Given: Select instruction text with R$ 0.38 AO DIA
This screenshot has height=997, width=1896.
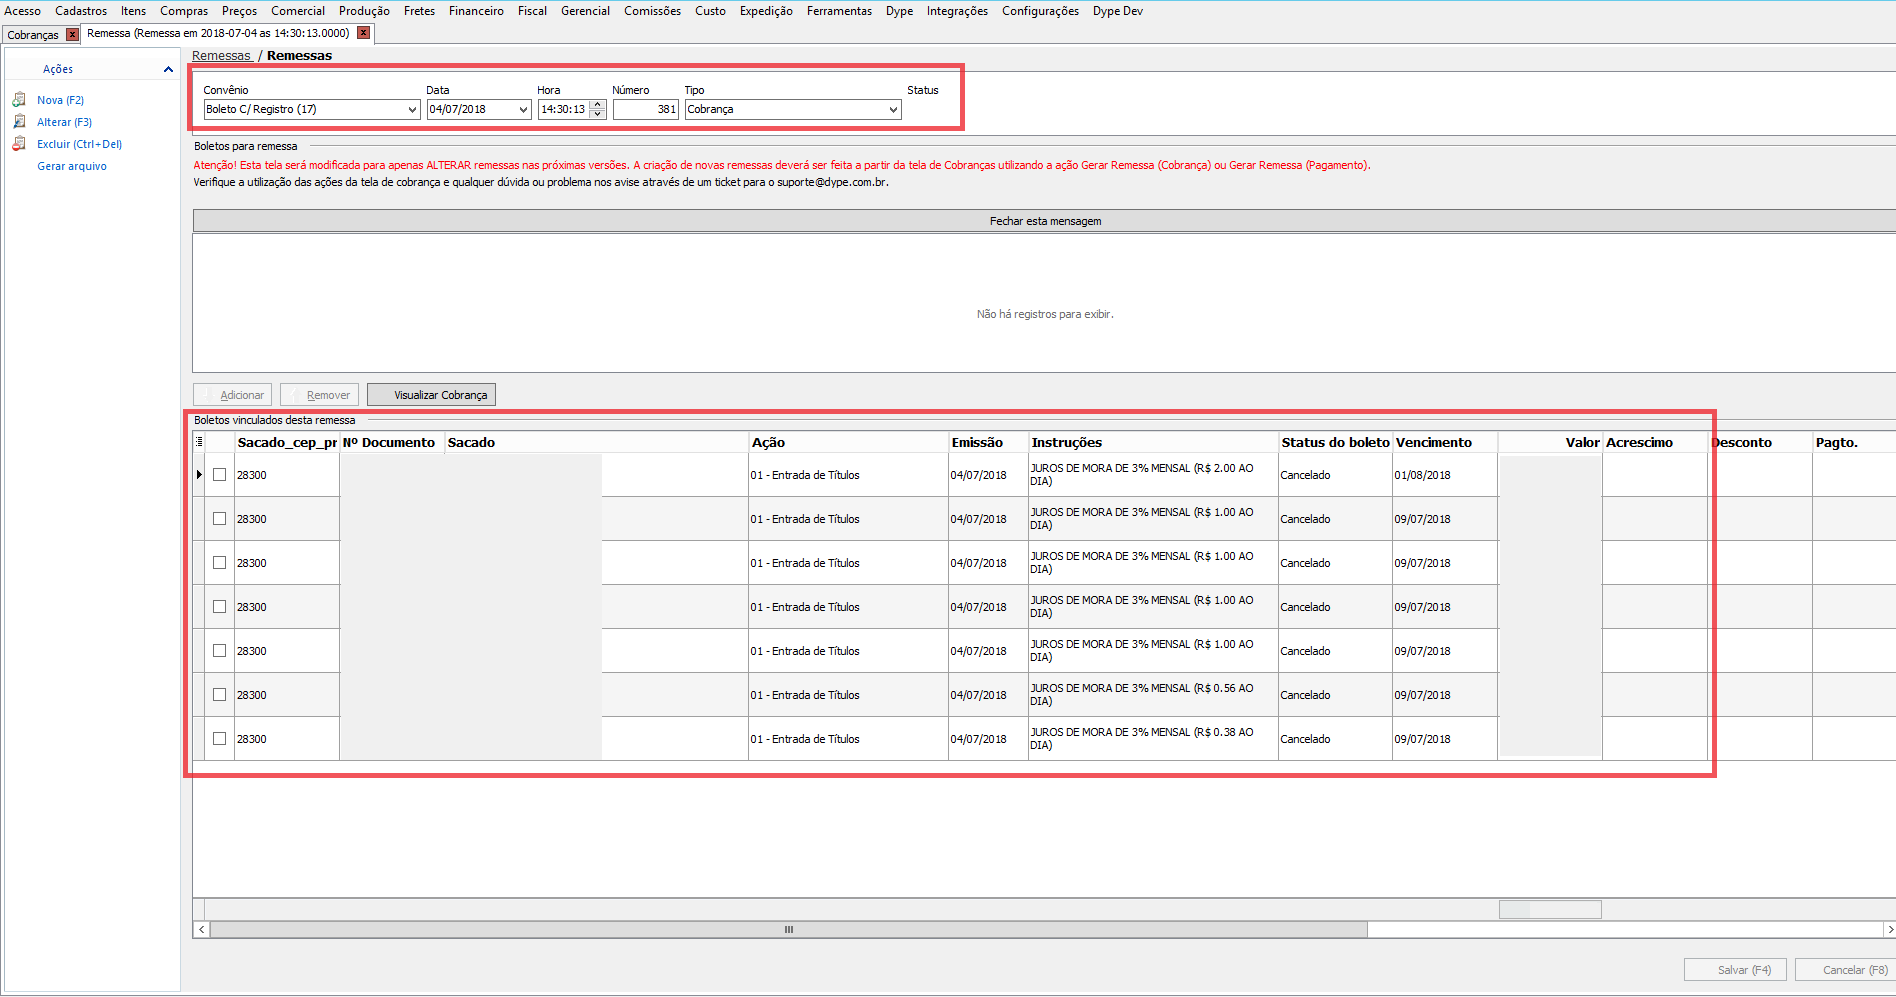Looking at the screenshot, I should pyautogui.click(x=1141, y=739).
